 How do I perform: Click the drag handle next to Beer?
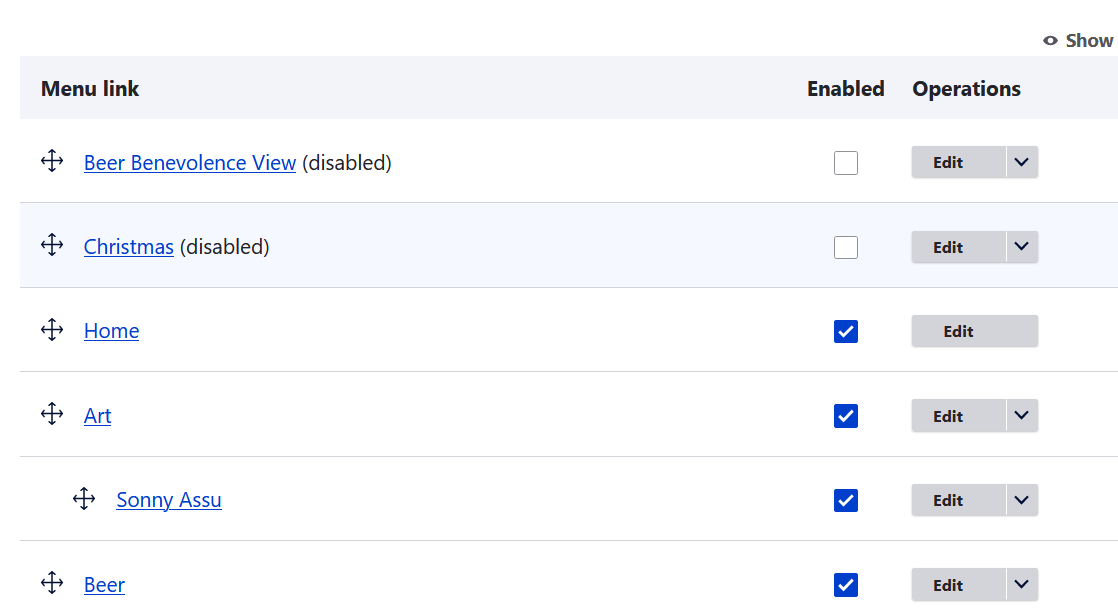52,583
